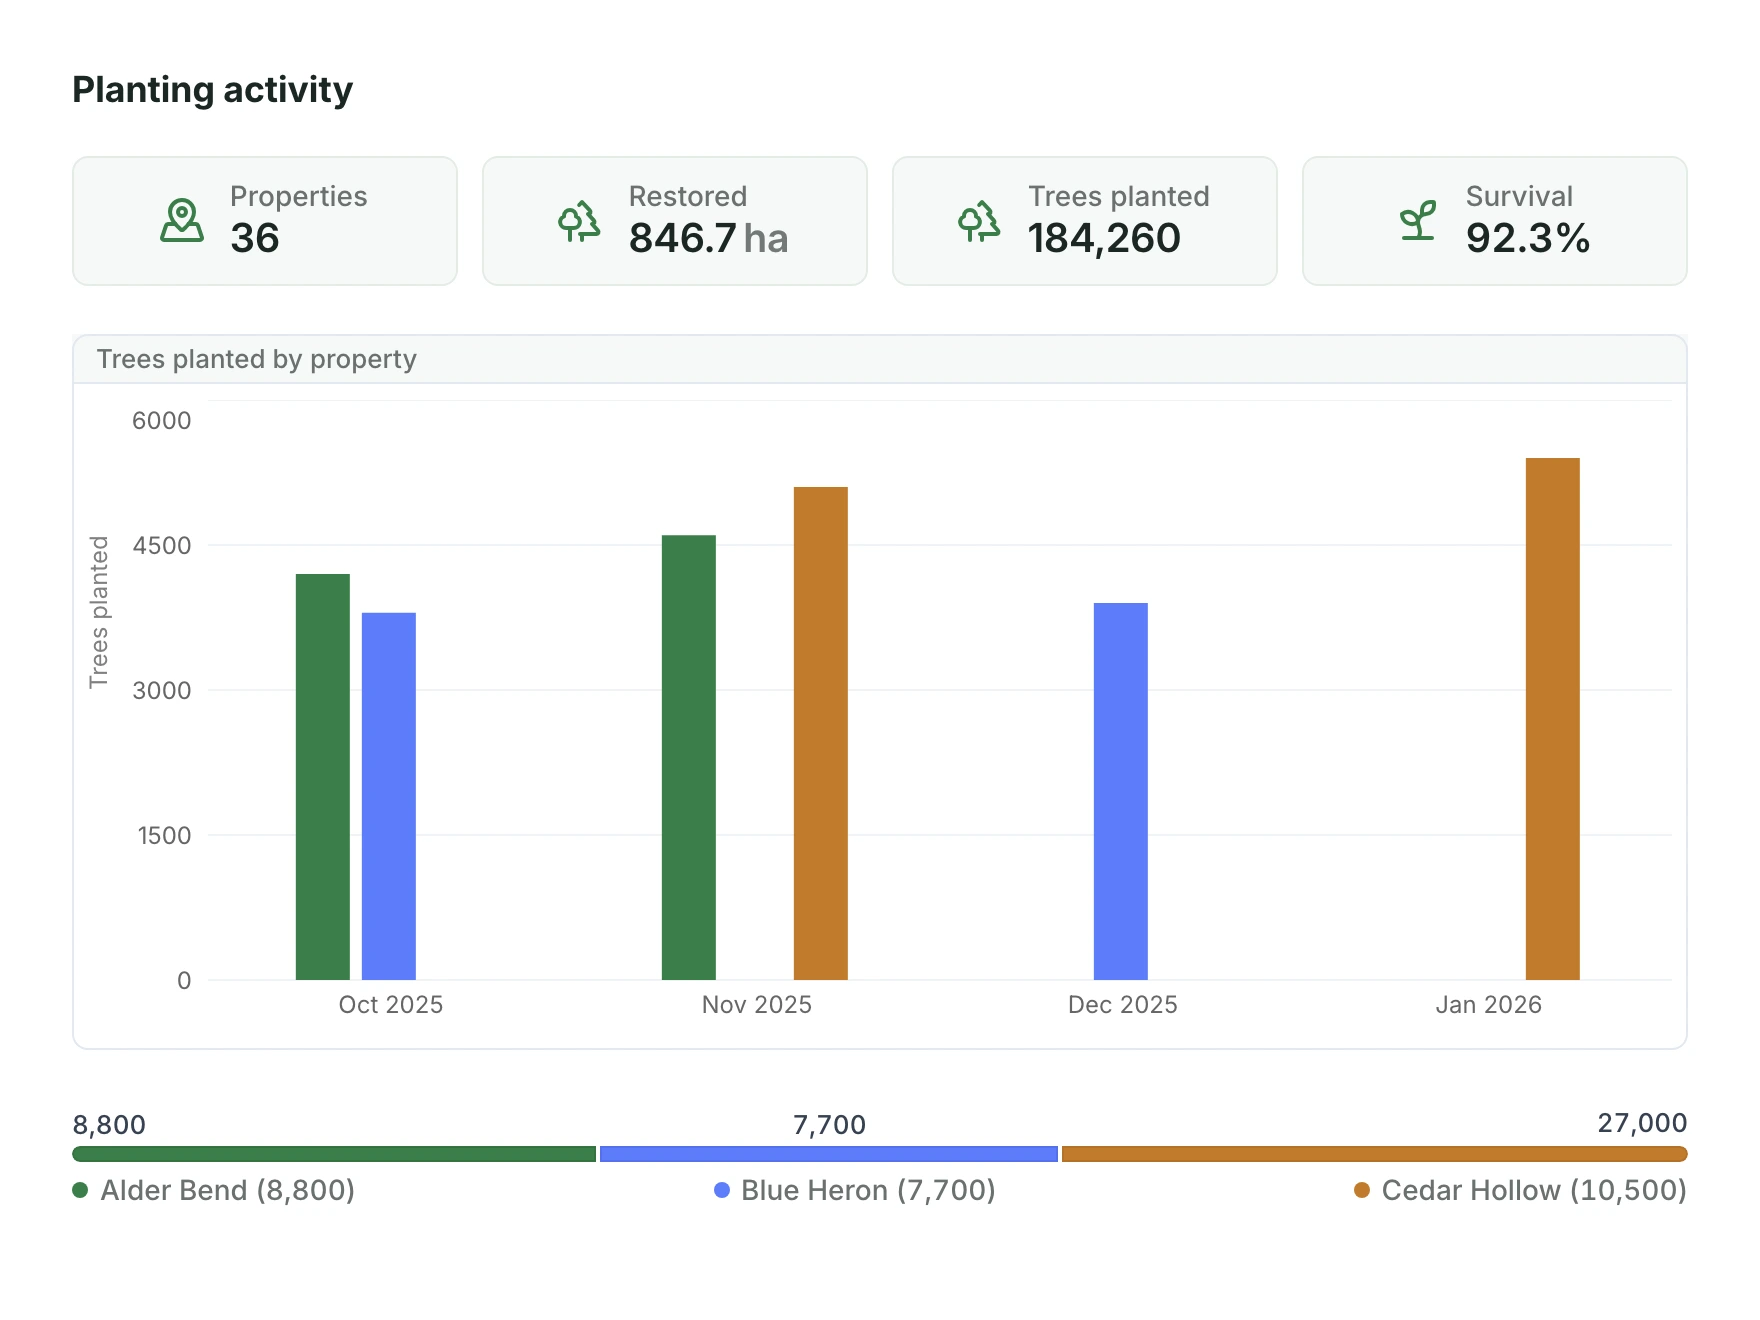Click the '27,000' total above the bar
Viewport: 1760px width, 1320px height.
coord(1642,1123)
